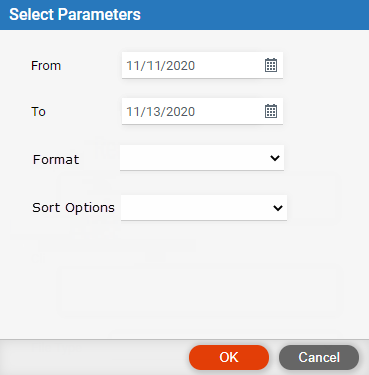Viewport: 369px width, 375px height.
Task: Click the To date field showing 11/13/2020
Action: [202, 111]
